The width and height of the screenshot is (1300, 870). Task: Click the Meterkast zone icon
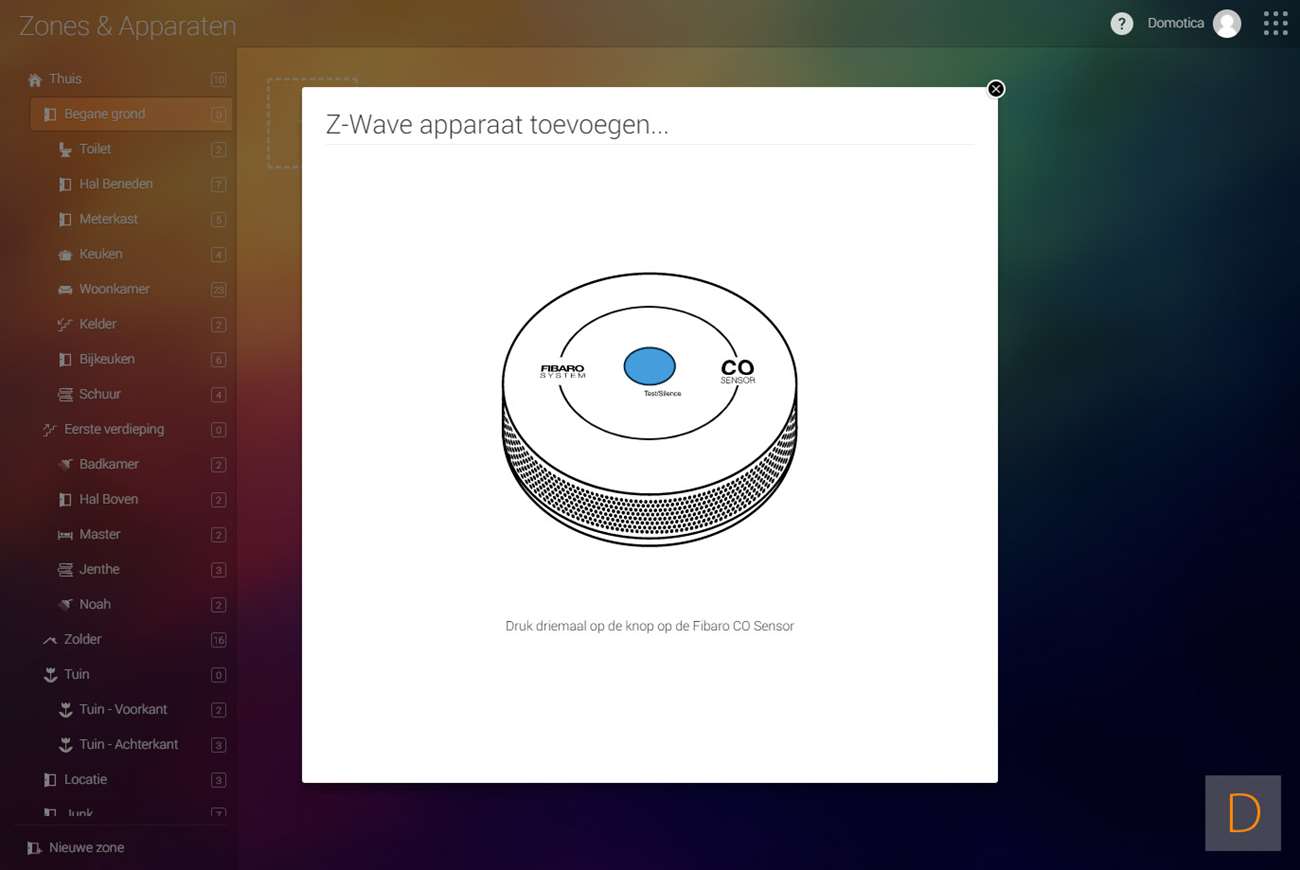65,220
